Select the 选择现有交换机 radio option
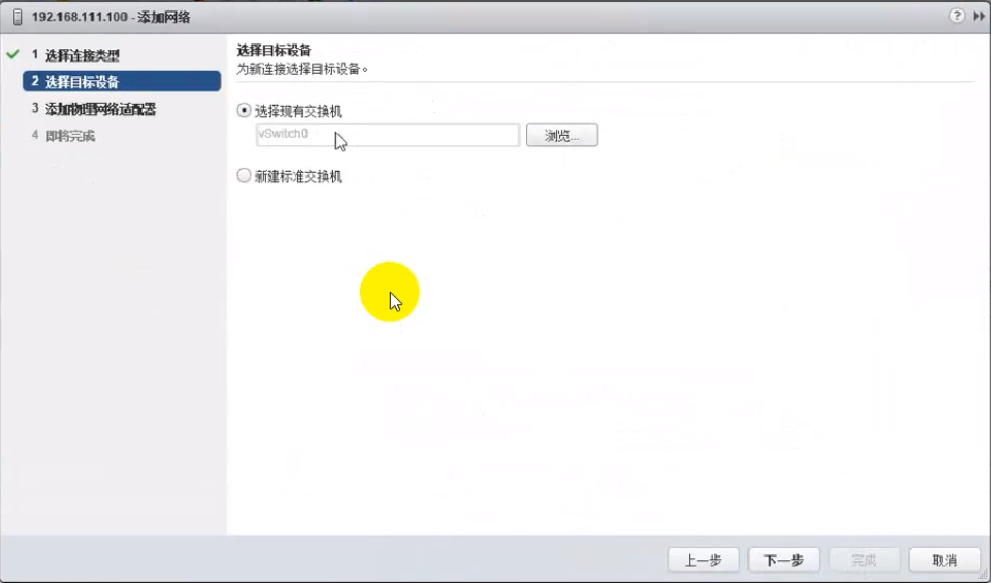 coord(243,111)
